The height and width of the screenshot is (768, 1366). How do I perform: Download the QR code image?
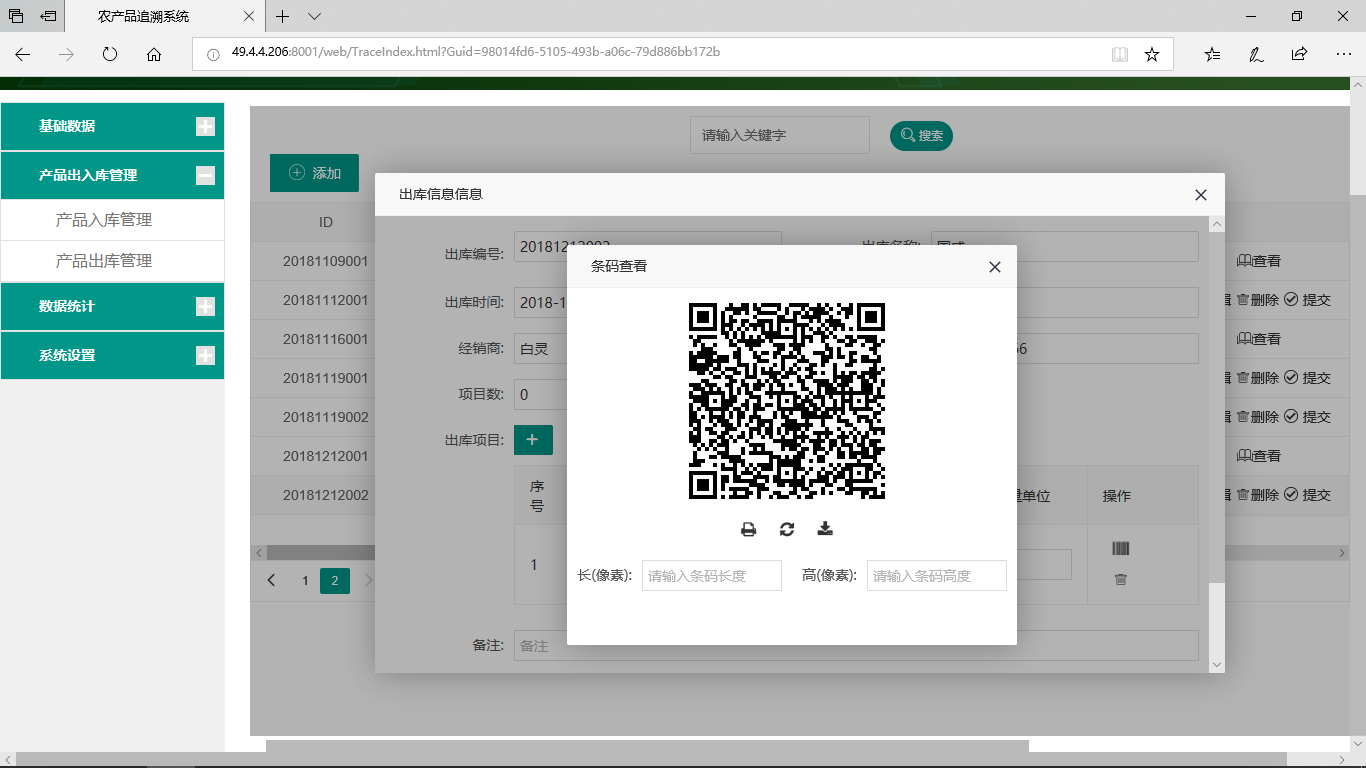[825, 529]
